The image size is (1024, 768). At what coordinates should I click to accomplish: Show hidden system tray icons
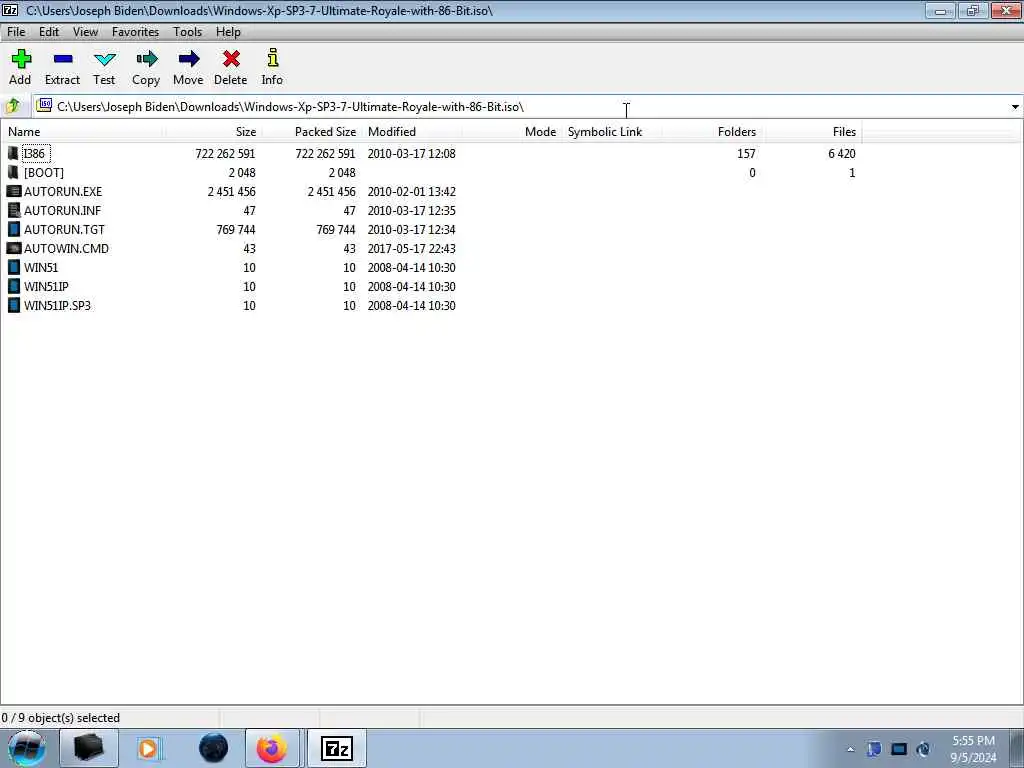850,749
